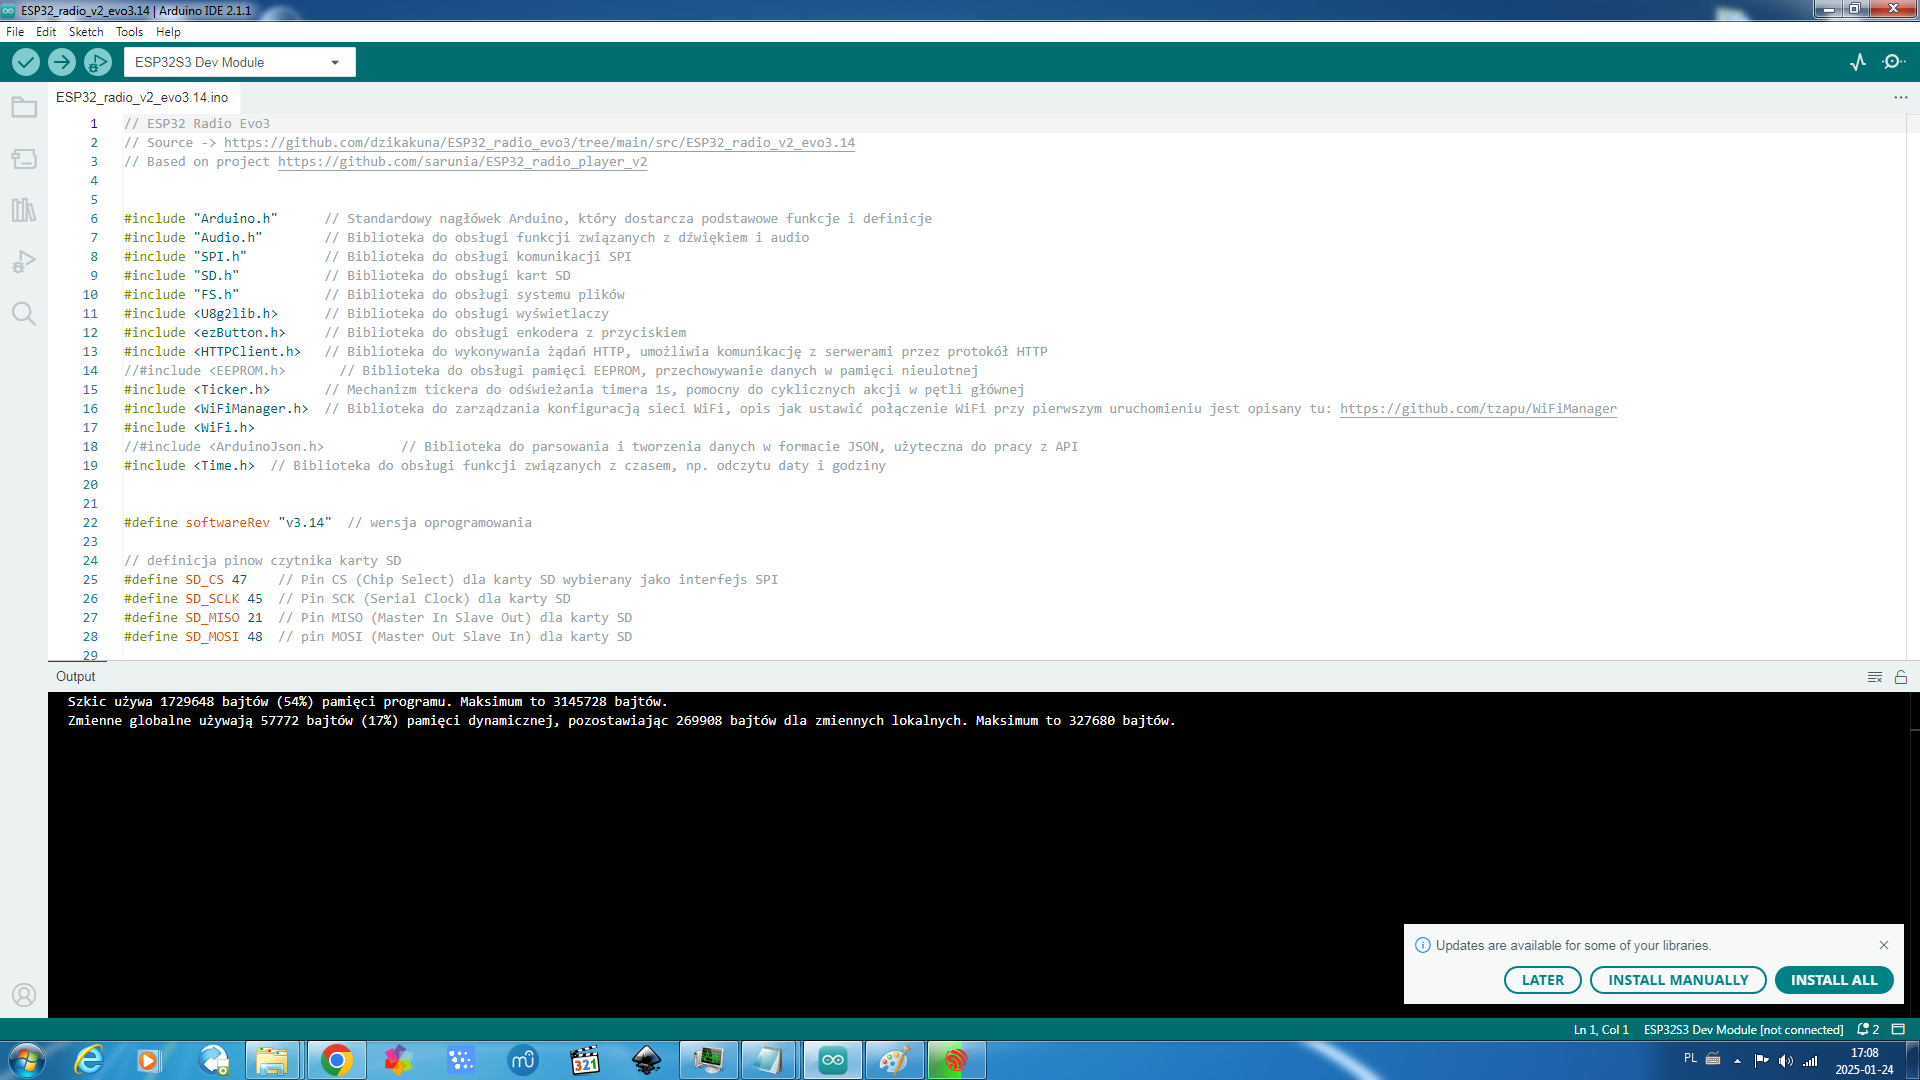
Task: Open the editor tab options ellipsis menu
Action: point(1901,97)
